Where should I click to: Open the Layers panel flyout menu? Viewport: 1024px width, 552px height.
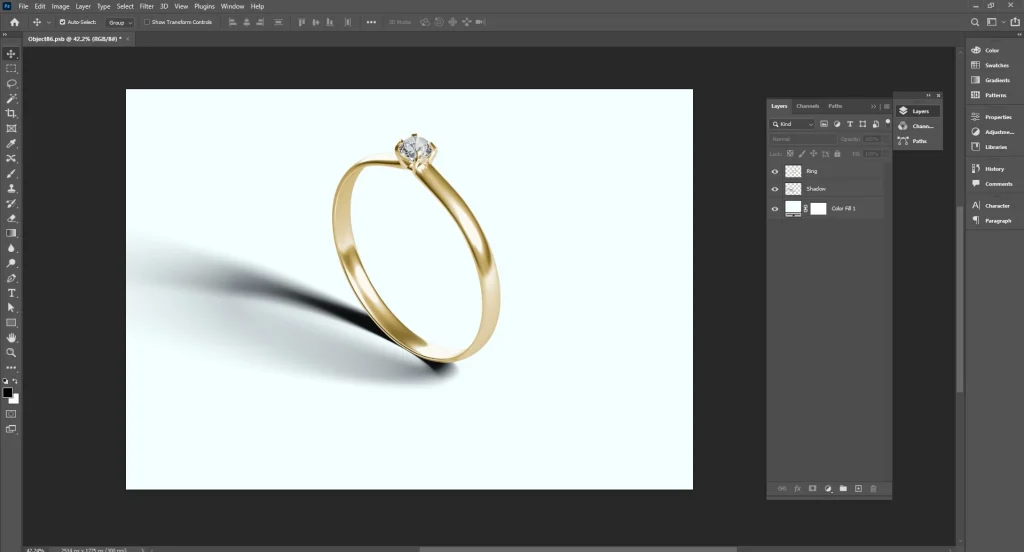(x=886, y=106)
